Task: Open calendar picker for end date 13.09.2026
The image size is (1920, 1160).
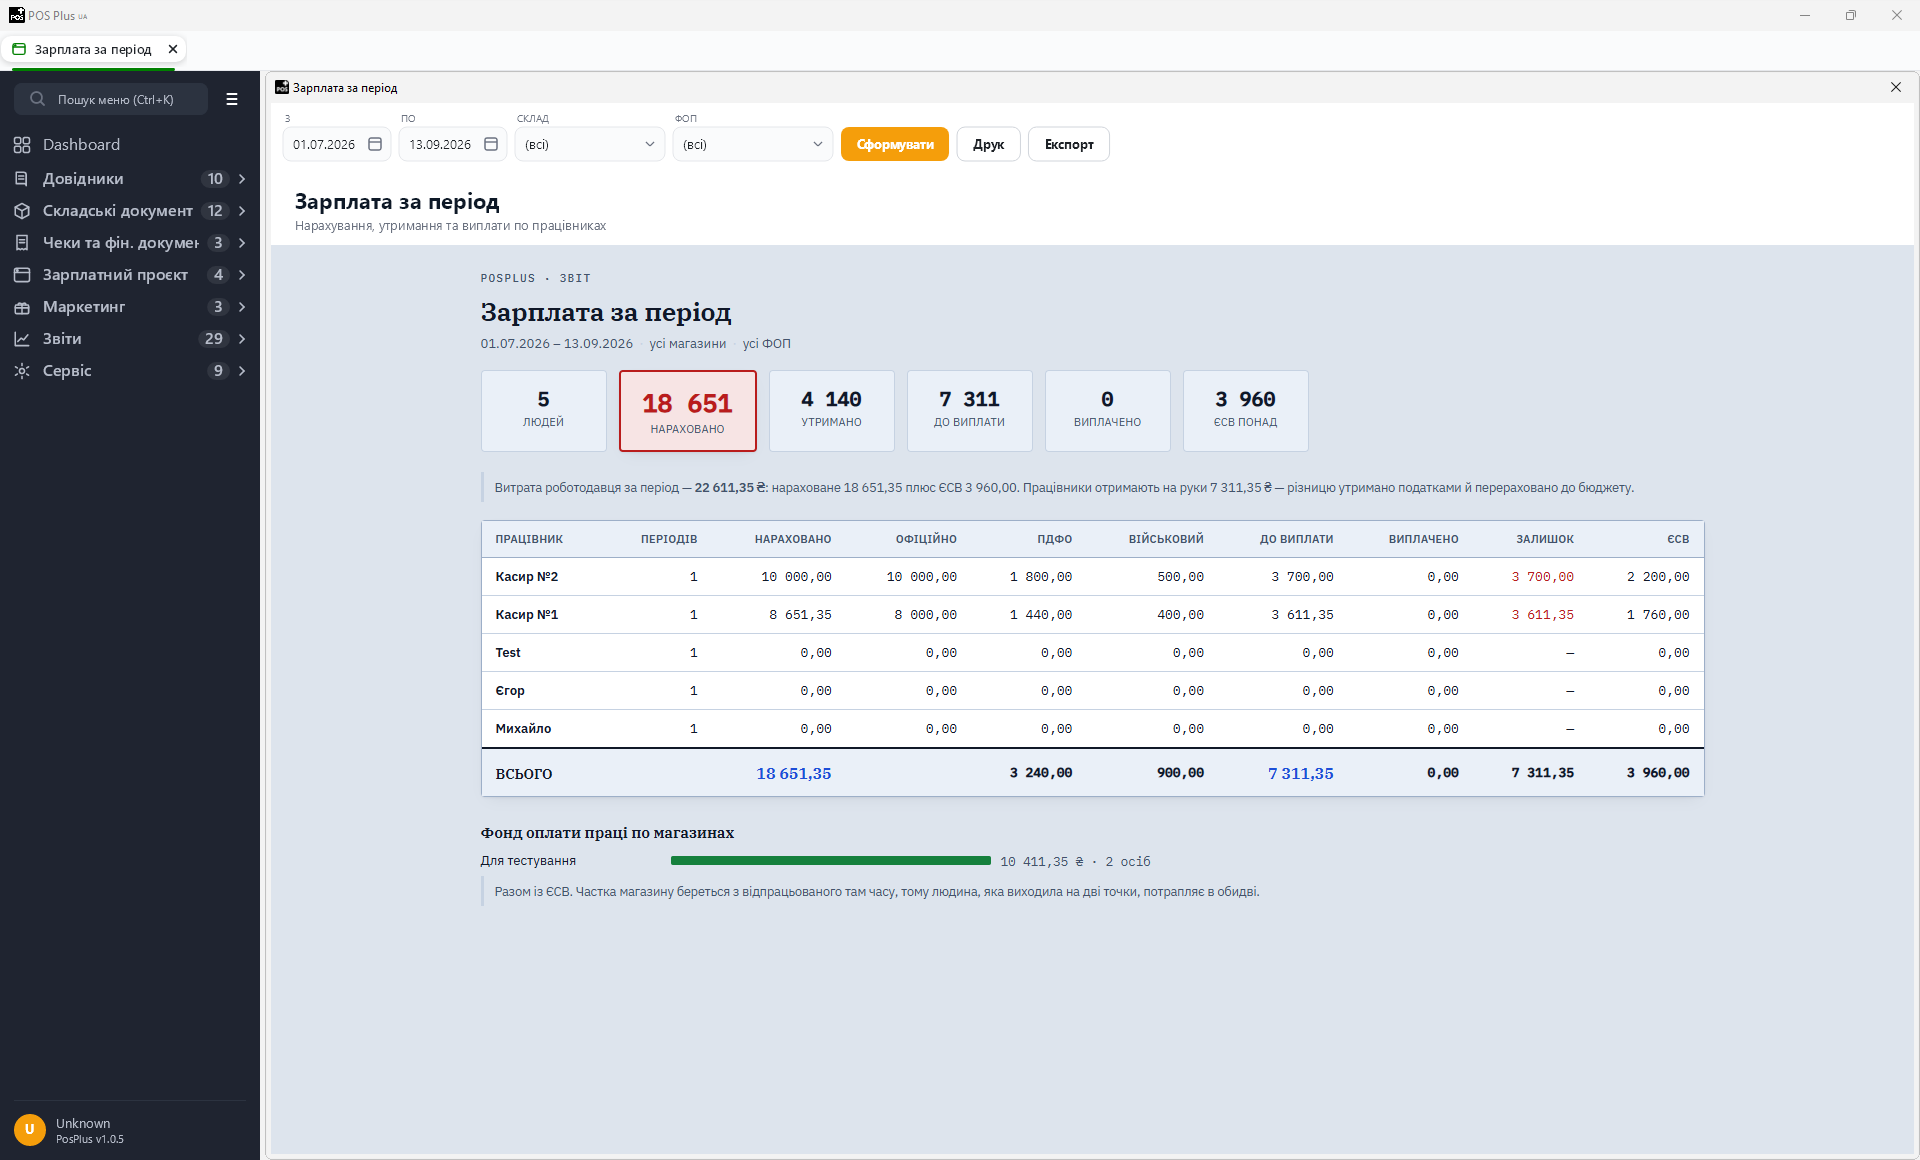Action: pyautogui.click(x=491, y=144)
